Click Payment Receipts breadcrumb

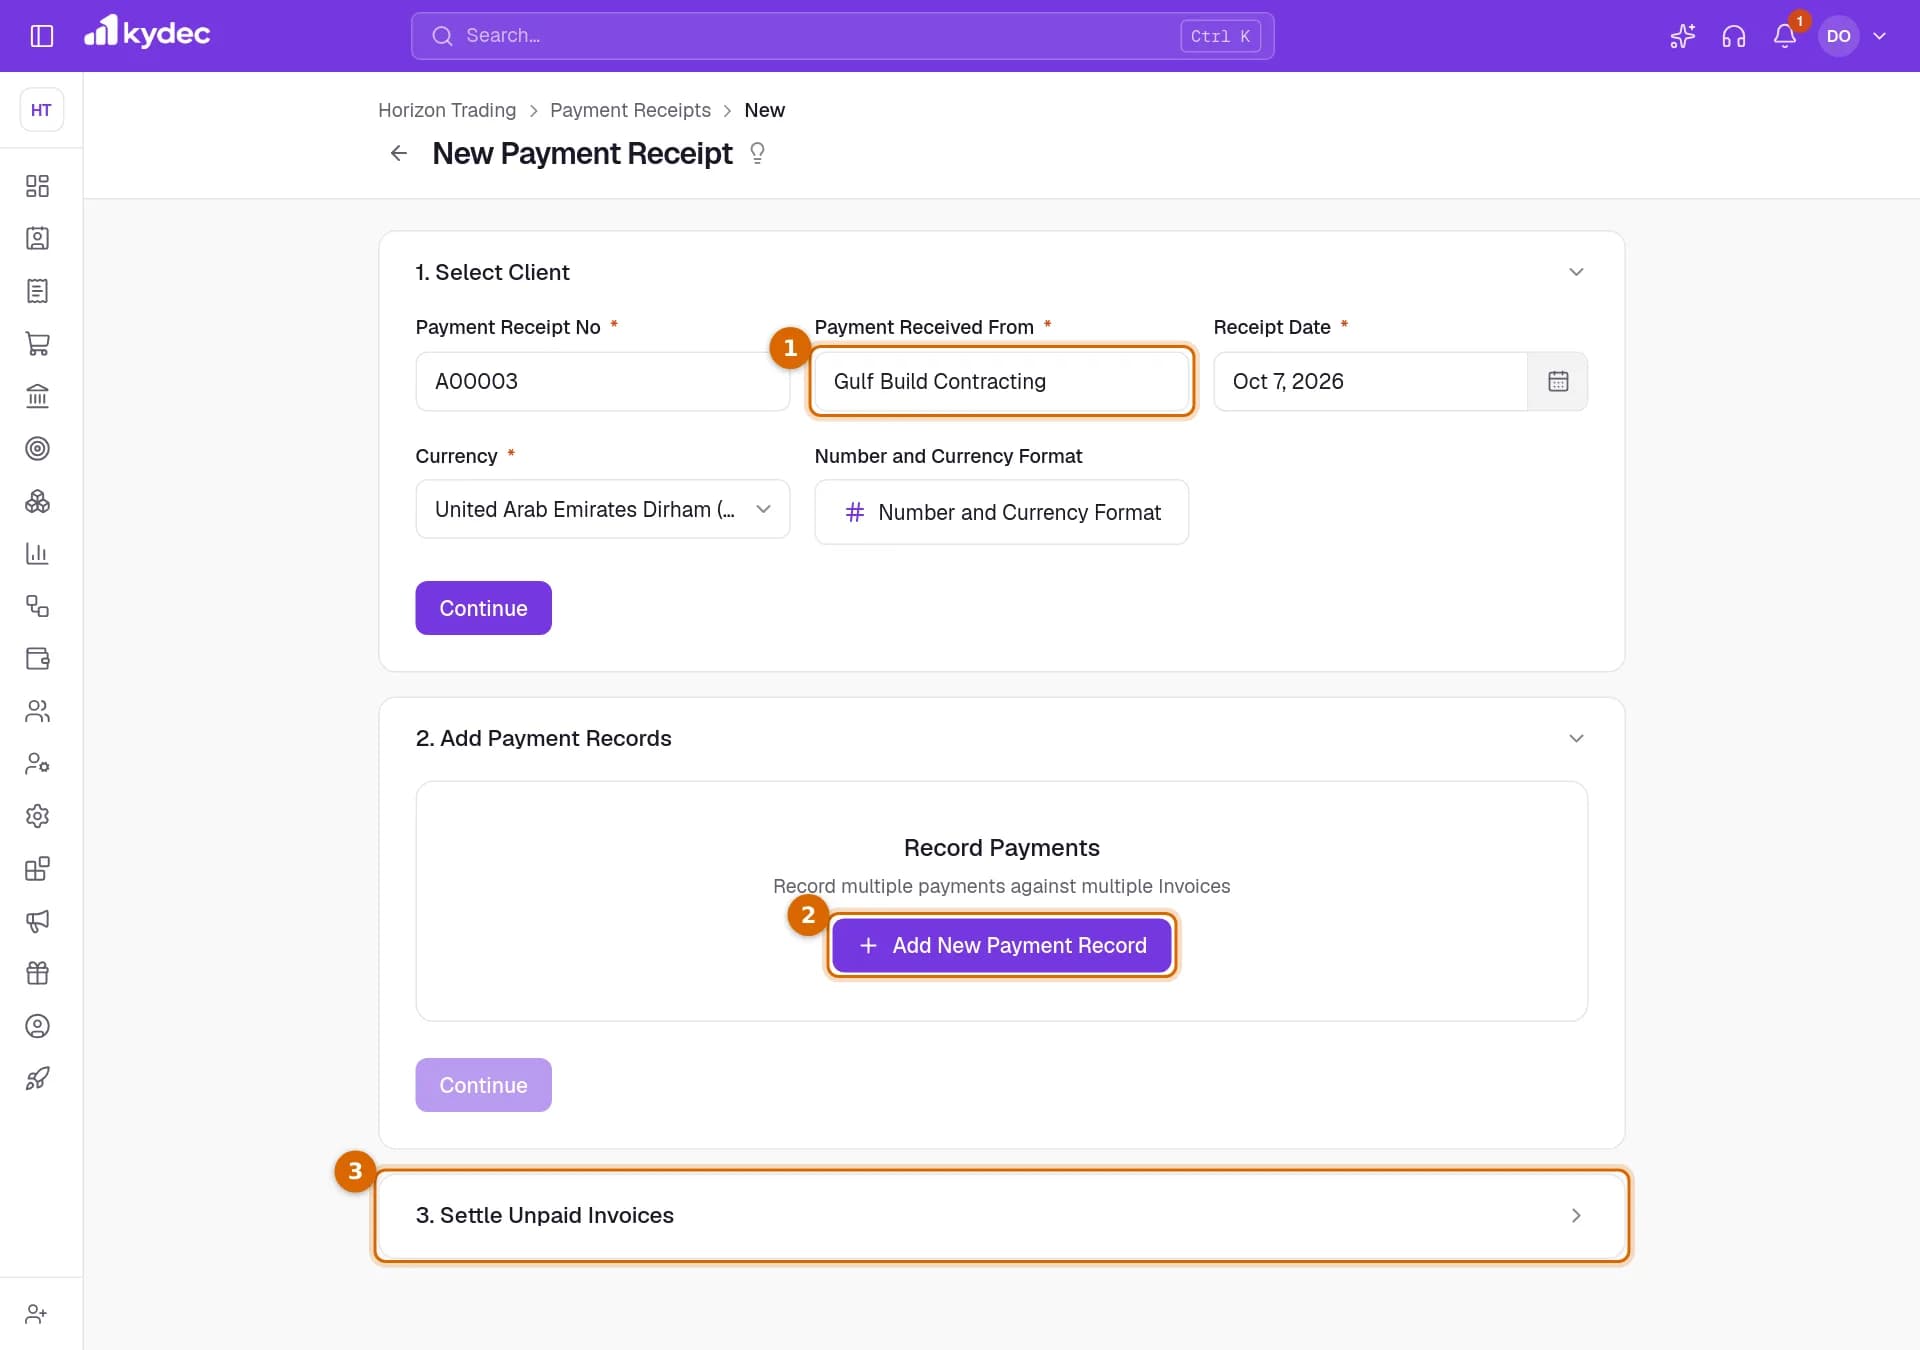coord(630,110)
